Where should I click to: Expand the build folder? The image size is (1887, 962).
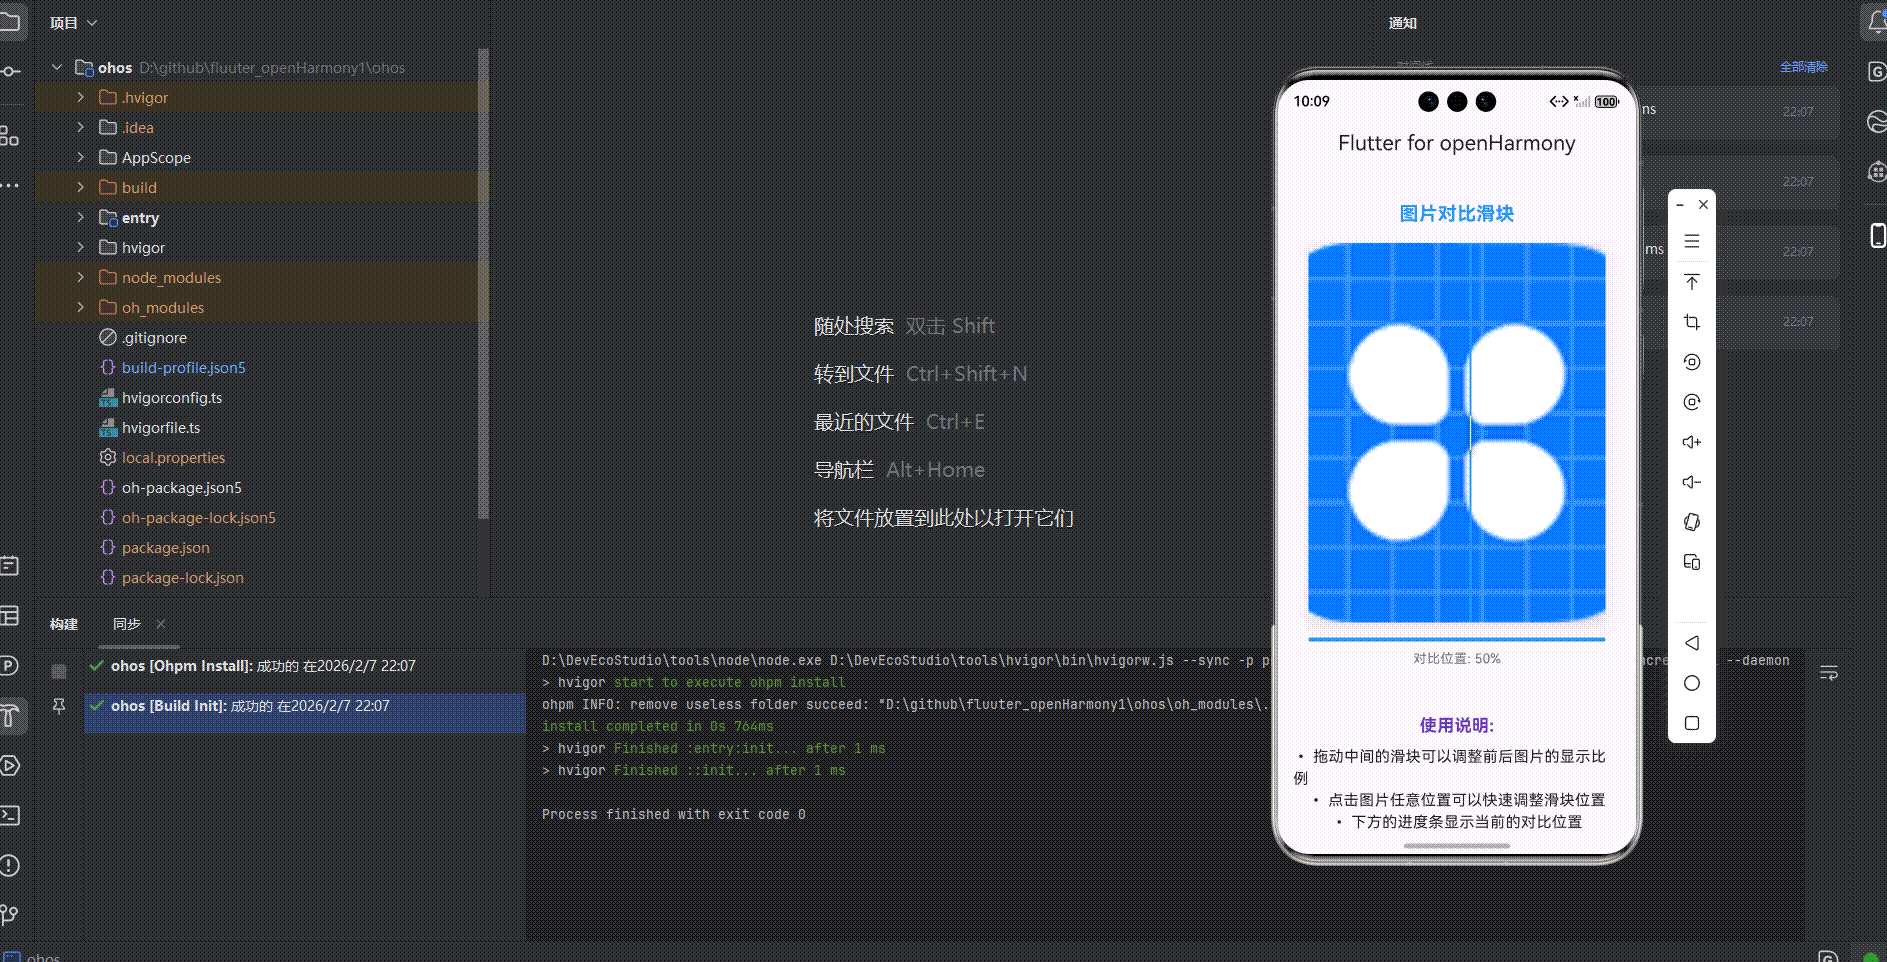point(81,187)
